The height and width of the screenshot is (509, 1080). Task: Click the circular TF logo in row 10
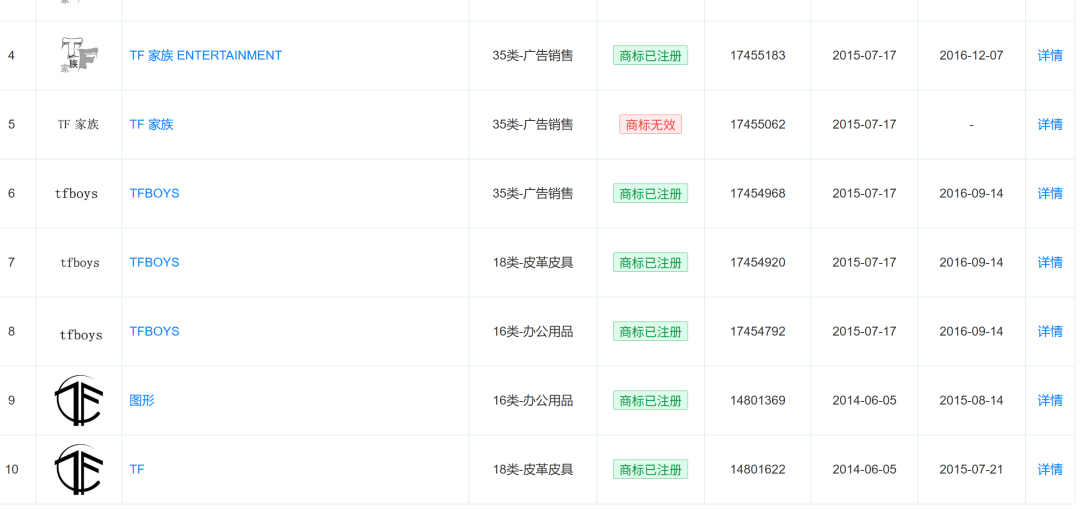coord(79,469)
